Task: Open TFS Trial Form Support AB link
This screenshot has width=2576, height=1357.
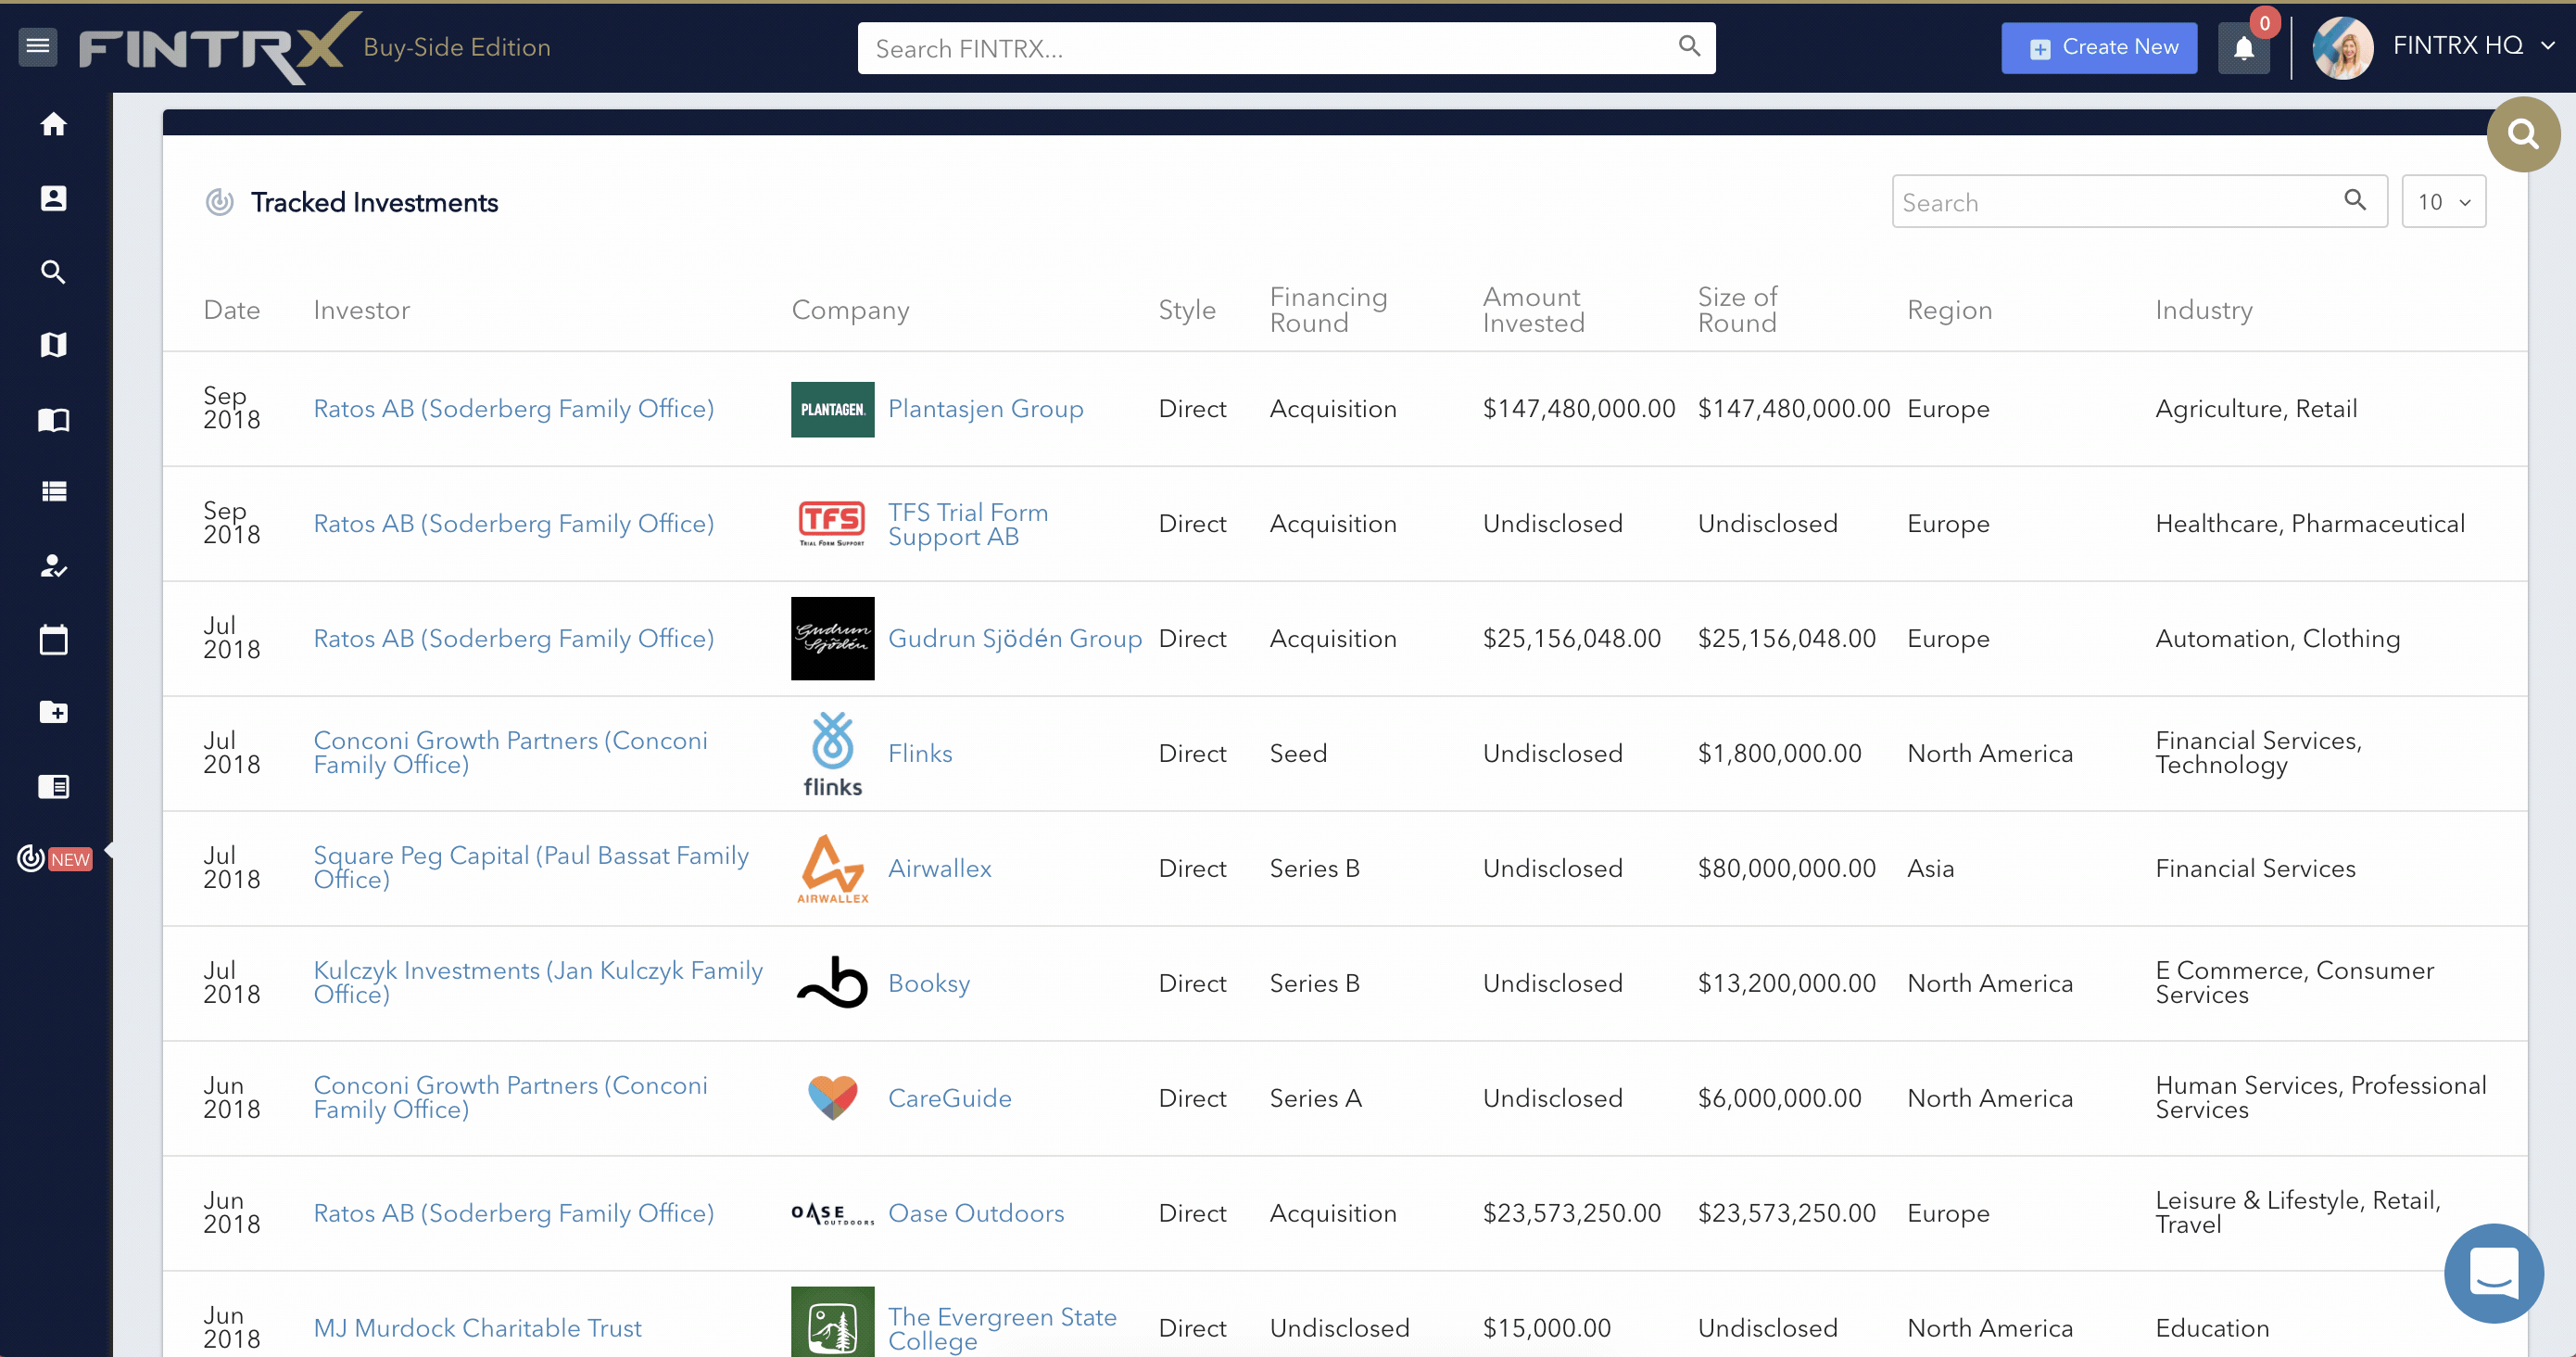Action: pyautogui.click(x=968, y=524)
